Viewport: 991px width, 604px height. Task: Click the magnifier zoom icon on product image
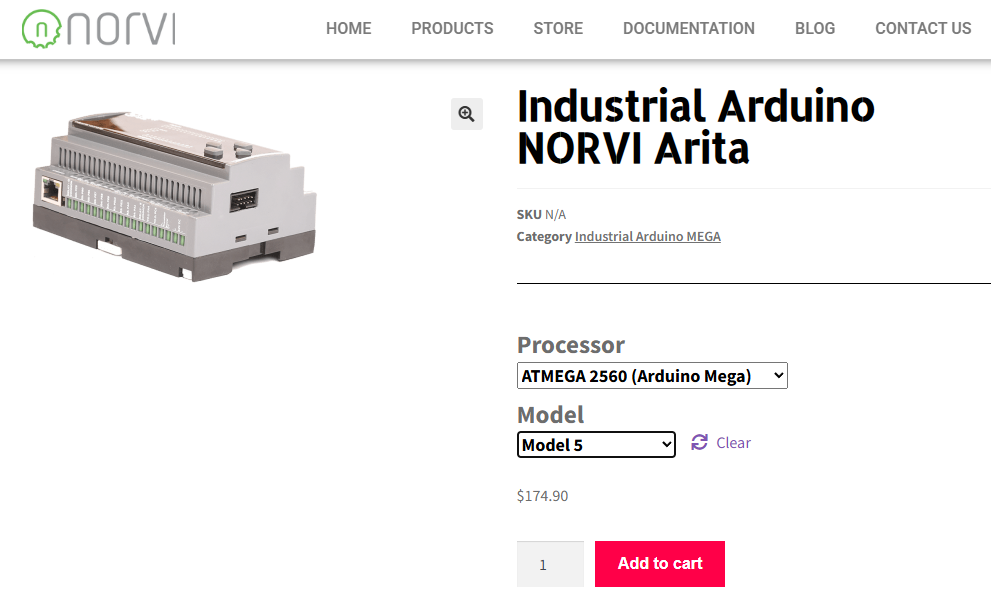[x=466, y=114]
